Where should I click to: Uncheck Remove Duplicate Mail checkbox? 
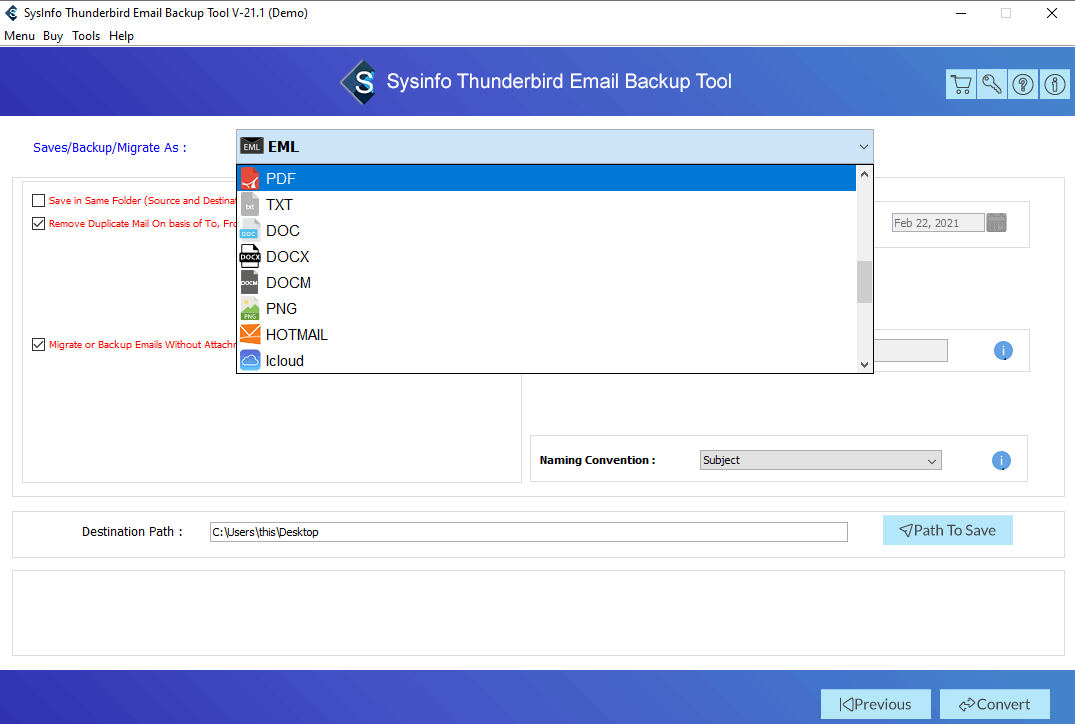pyautogui.click(x=39, y=224)
